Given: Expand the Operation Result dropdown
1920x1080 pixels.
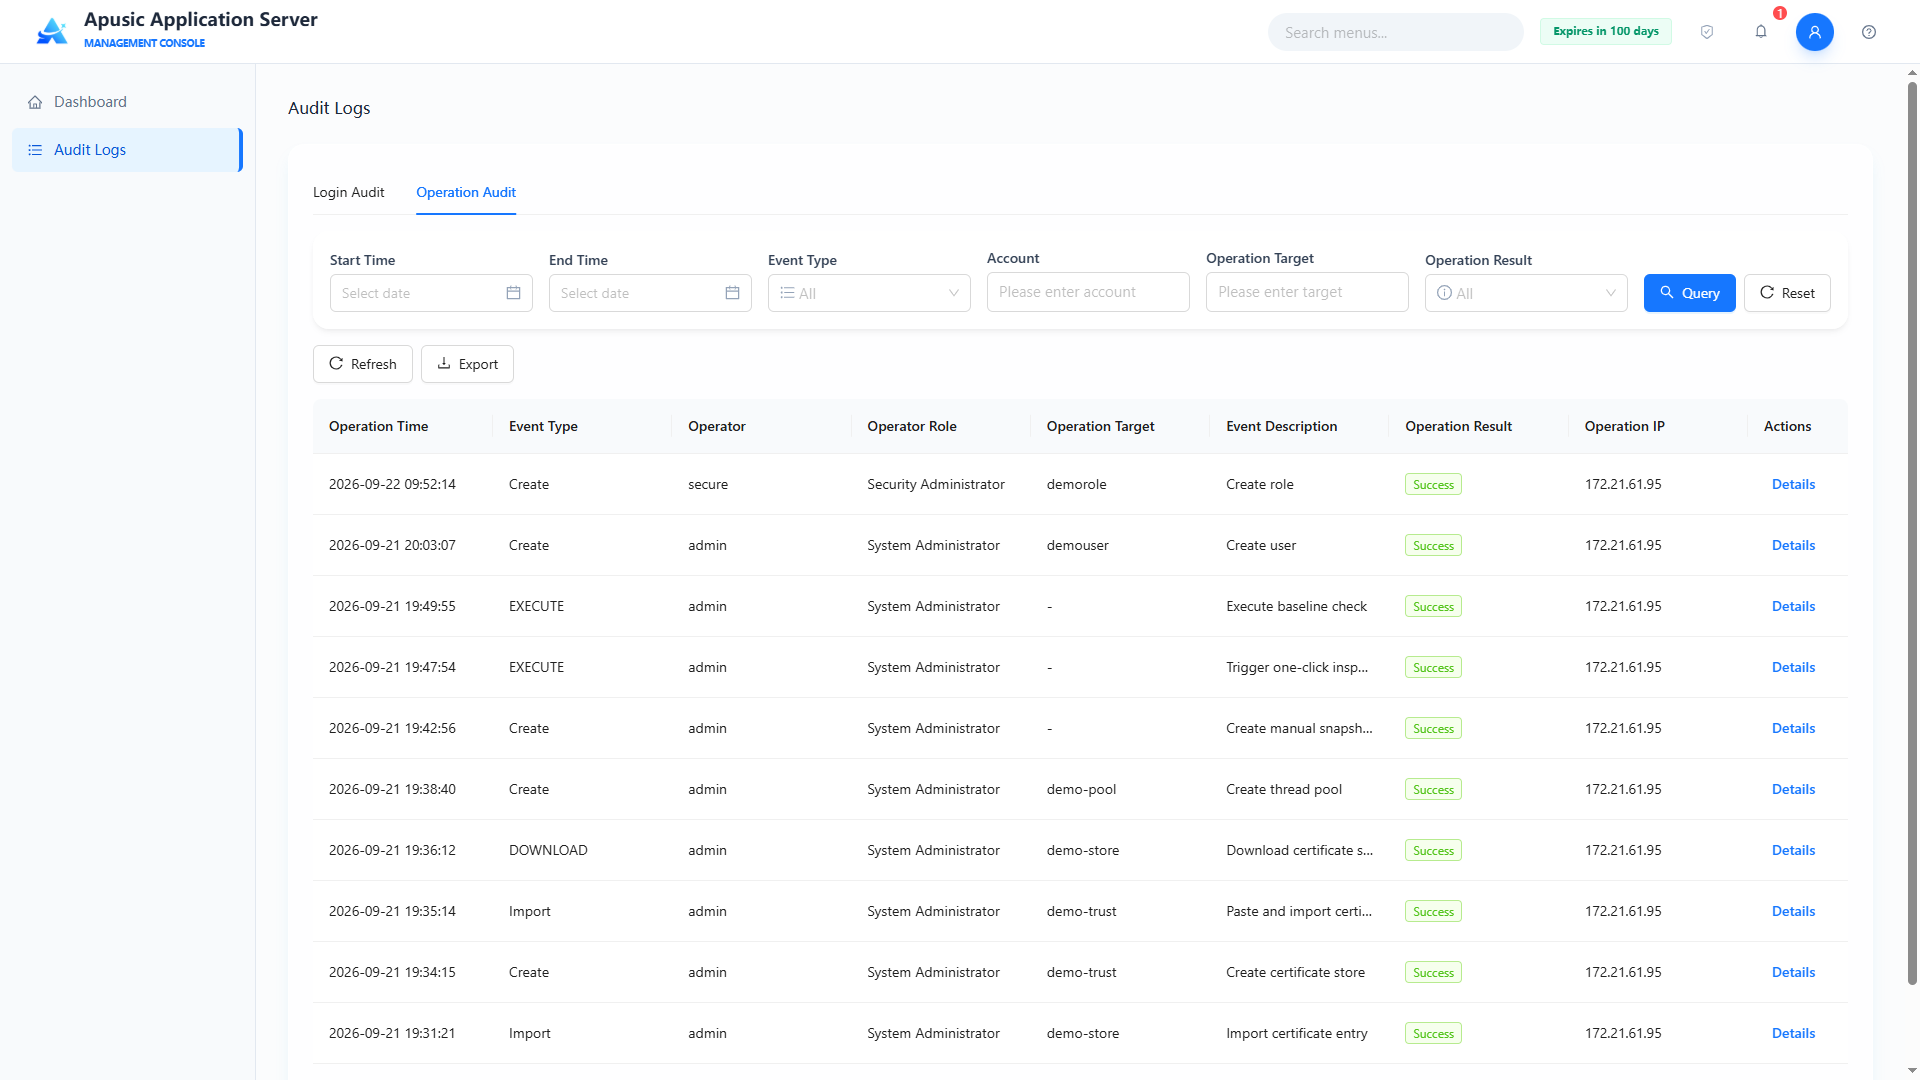Looking at the screenshot, I should pos(1526,293).
